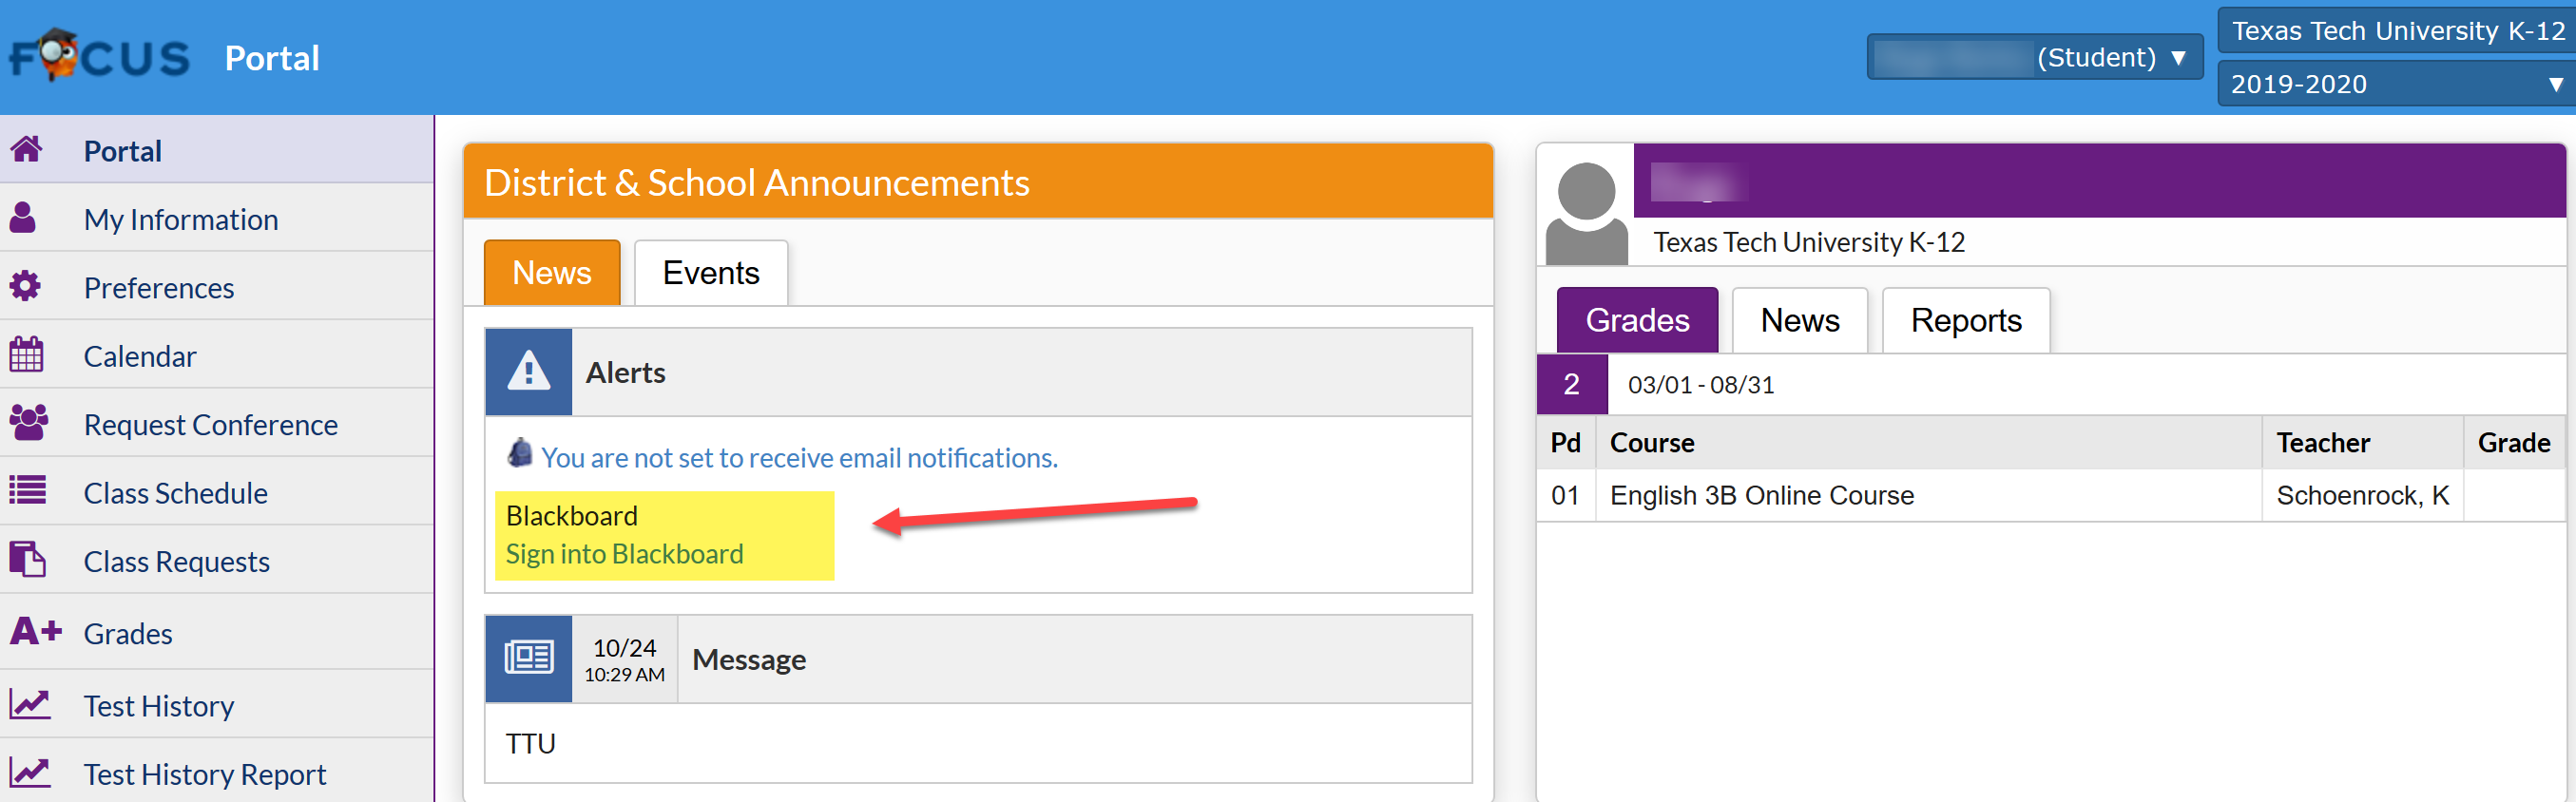This screenshot has width=2576, height=802.
Task: Click the My Information person icon
Action: [x=24, y=218]
